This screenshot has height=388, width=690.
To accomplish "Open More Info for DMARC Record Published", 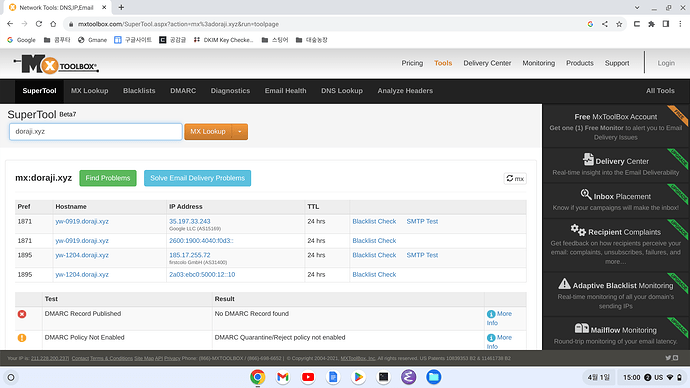I will click(x=499, y=318).
